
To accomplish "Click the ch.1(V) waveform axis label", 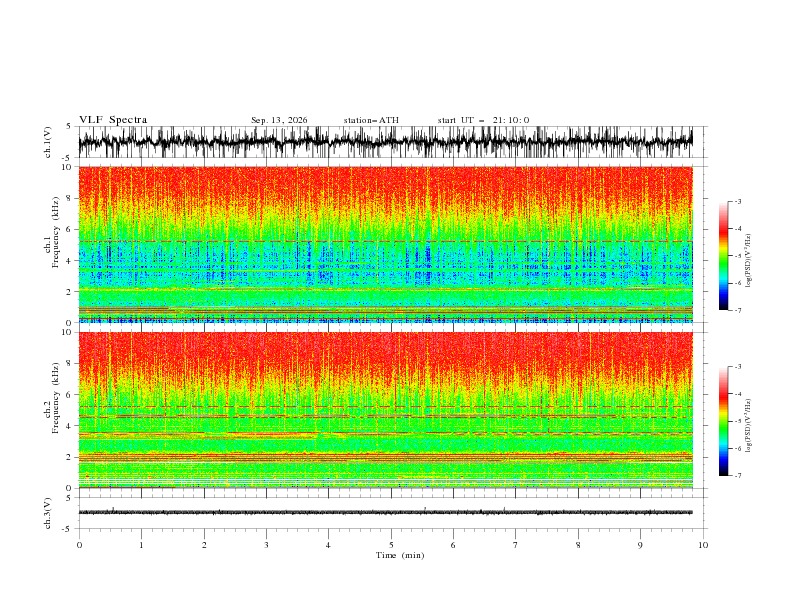I will tap(48, 142).
